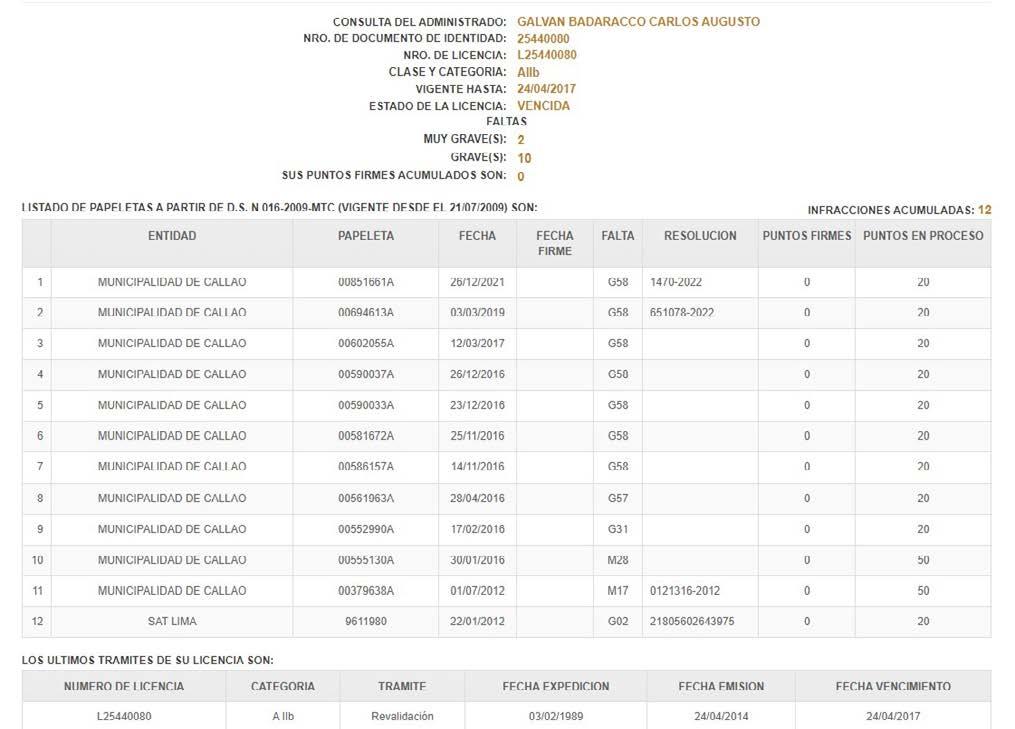Click the expiry date 24/04/2017 in header
This screenshot has width=1015, height=729.
[546, 89]
